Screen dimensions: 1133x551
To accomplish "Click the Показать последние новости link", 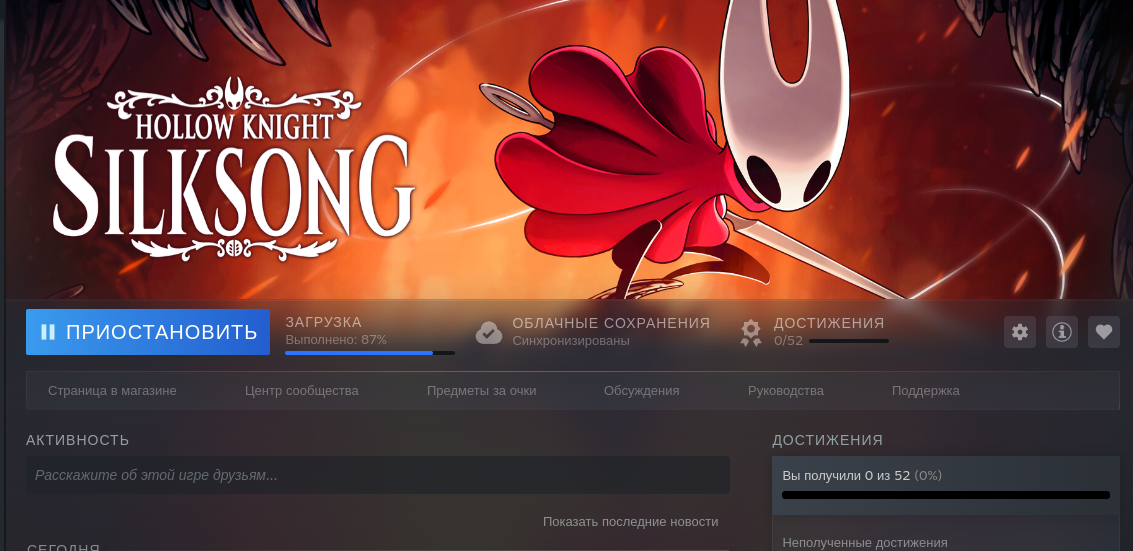I will (x=630, y=521).
